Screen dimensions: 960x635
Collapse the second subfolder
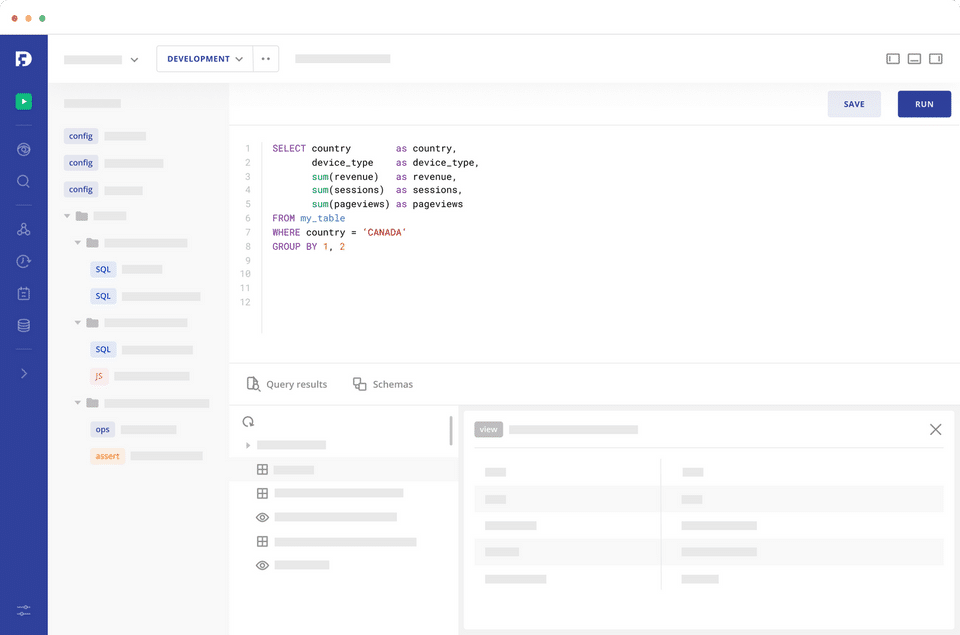coord(78,323)
